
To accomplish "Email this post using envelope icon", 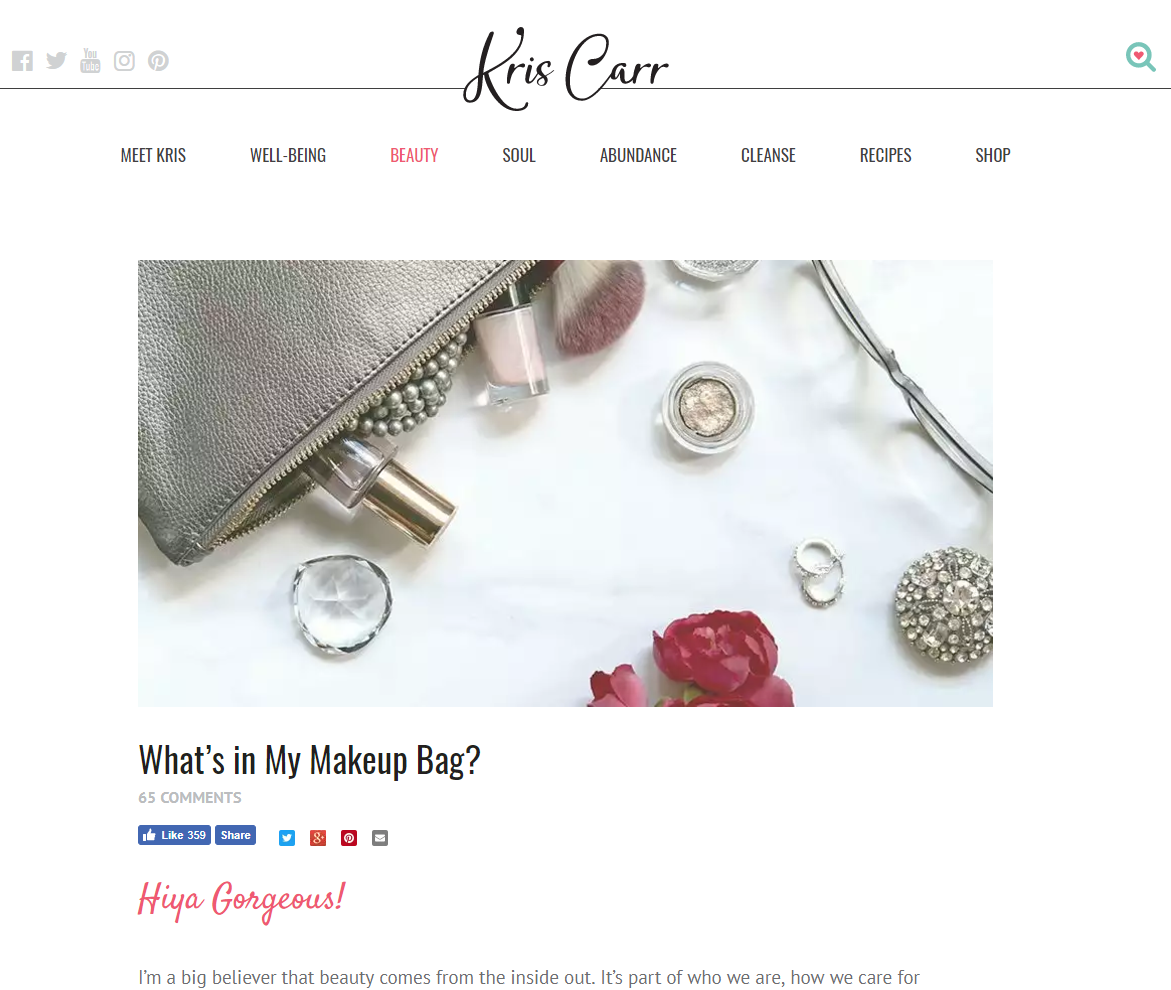I will click(380, 838).
